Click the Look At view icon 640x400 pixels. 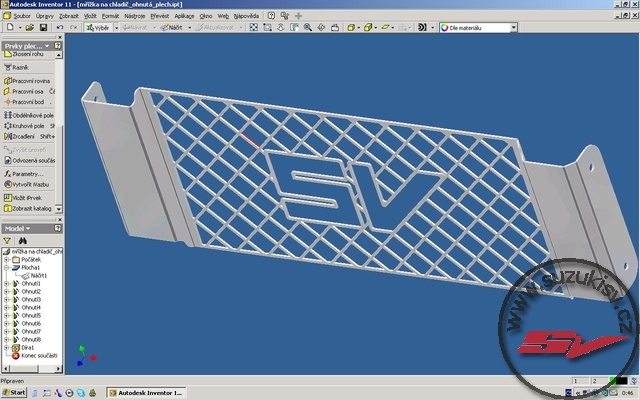coord(335,27)
